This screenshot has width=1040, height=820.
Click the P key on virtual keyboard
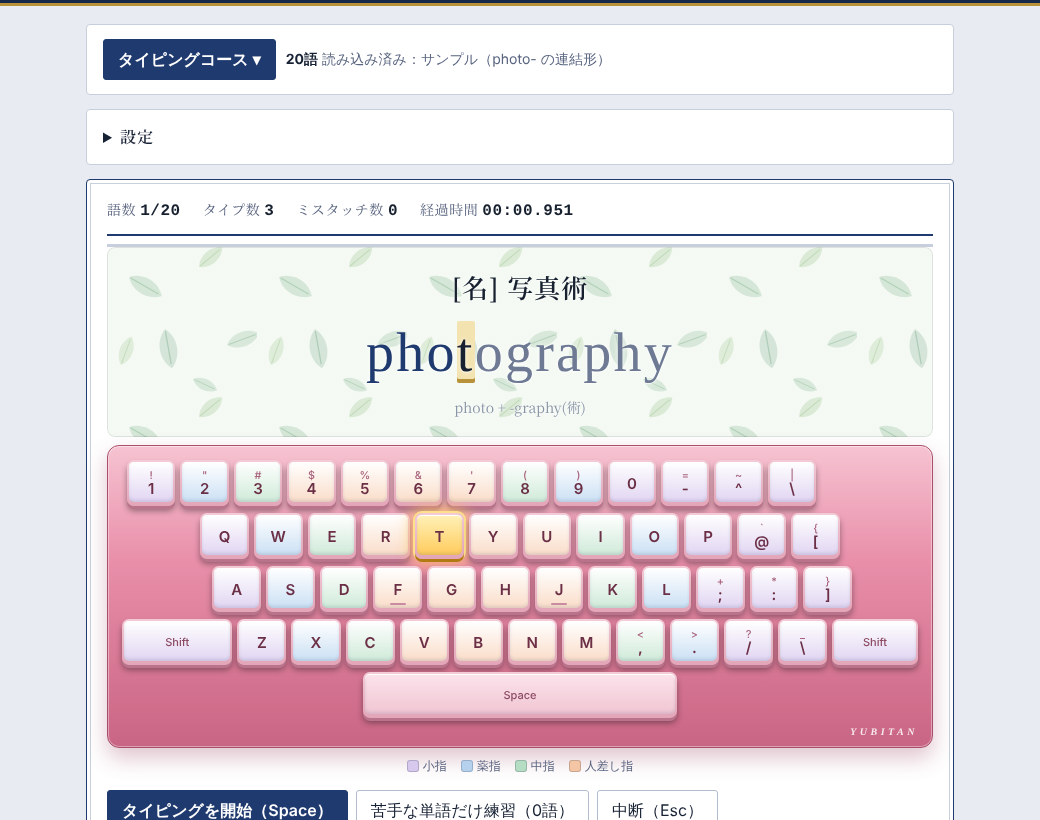tap(708, 536)
